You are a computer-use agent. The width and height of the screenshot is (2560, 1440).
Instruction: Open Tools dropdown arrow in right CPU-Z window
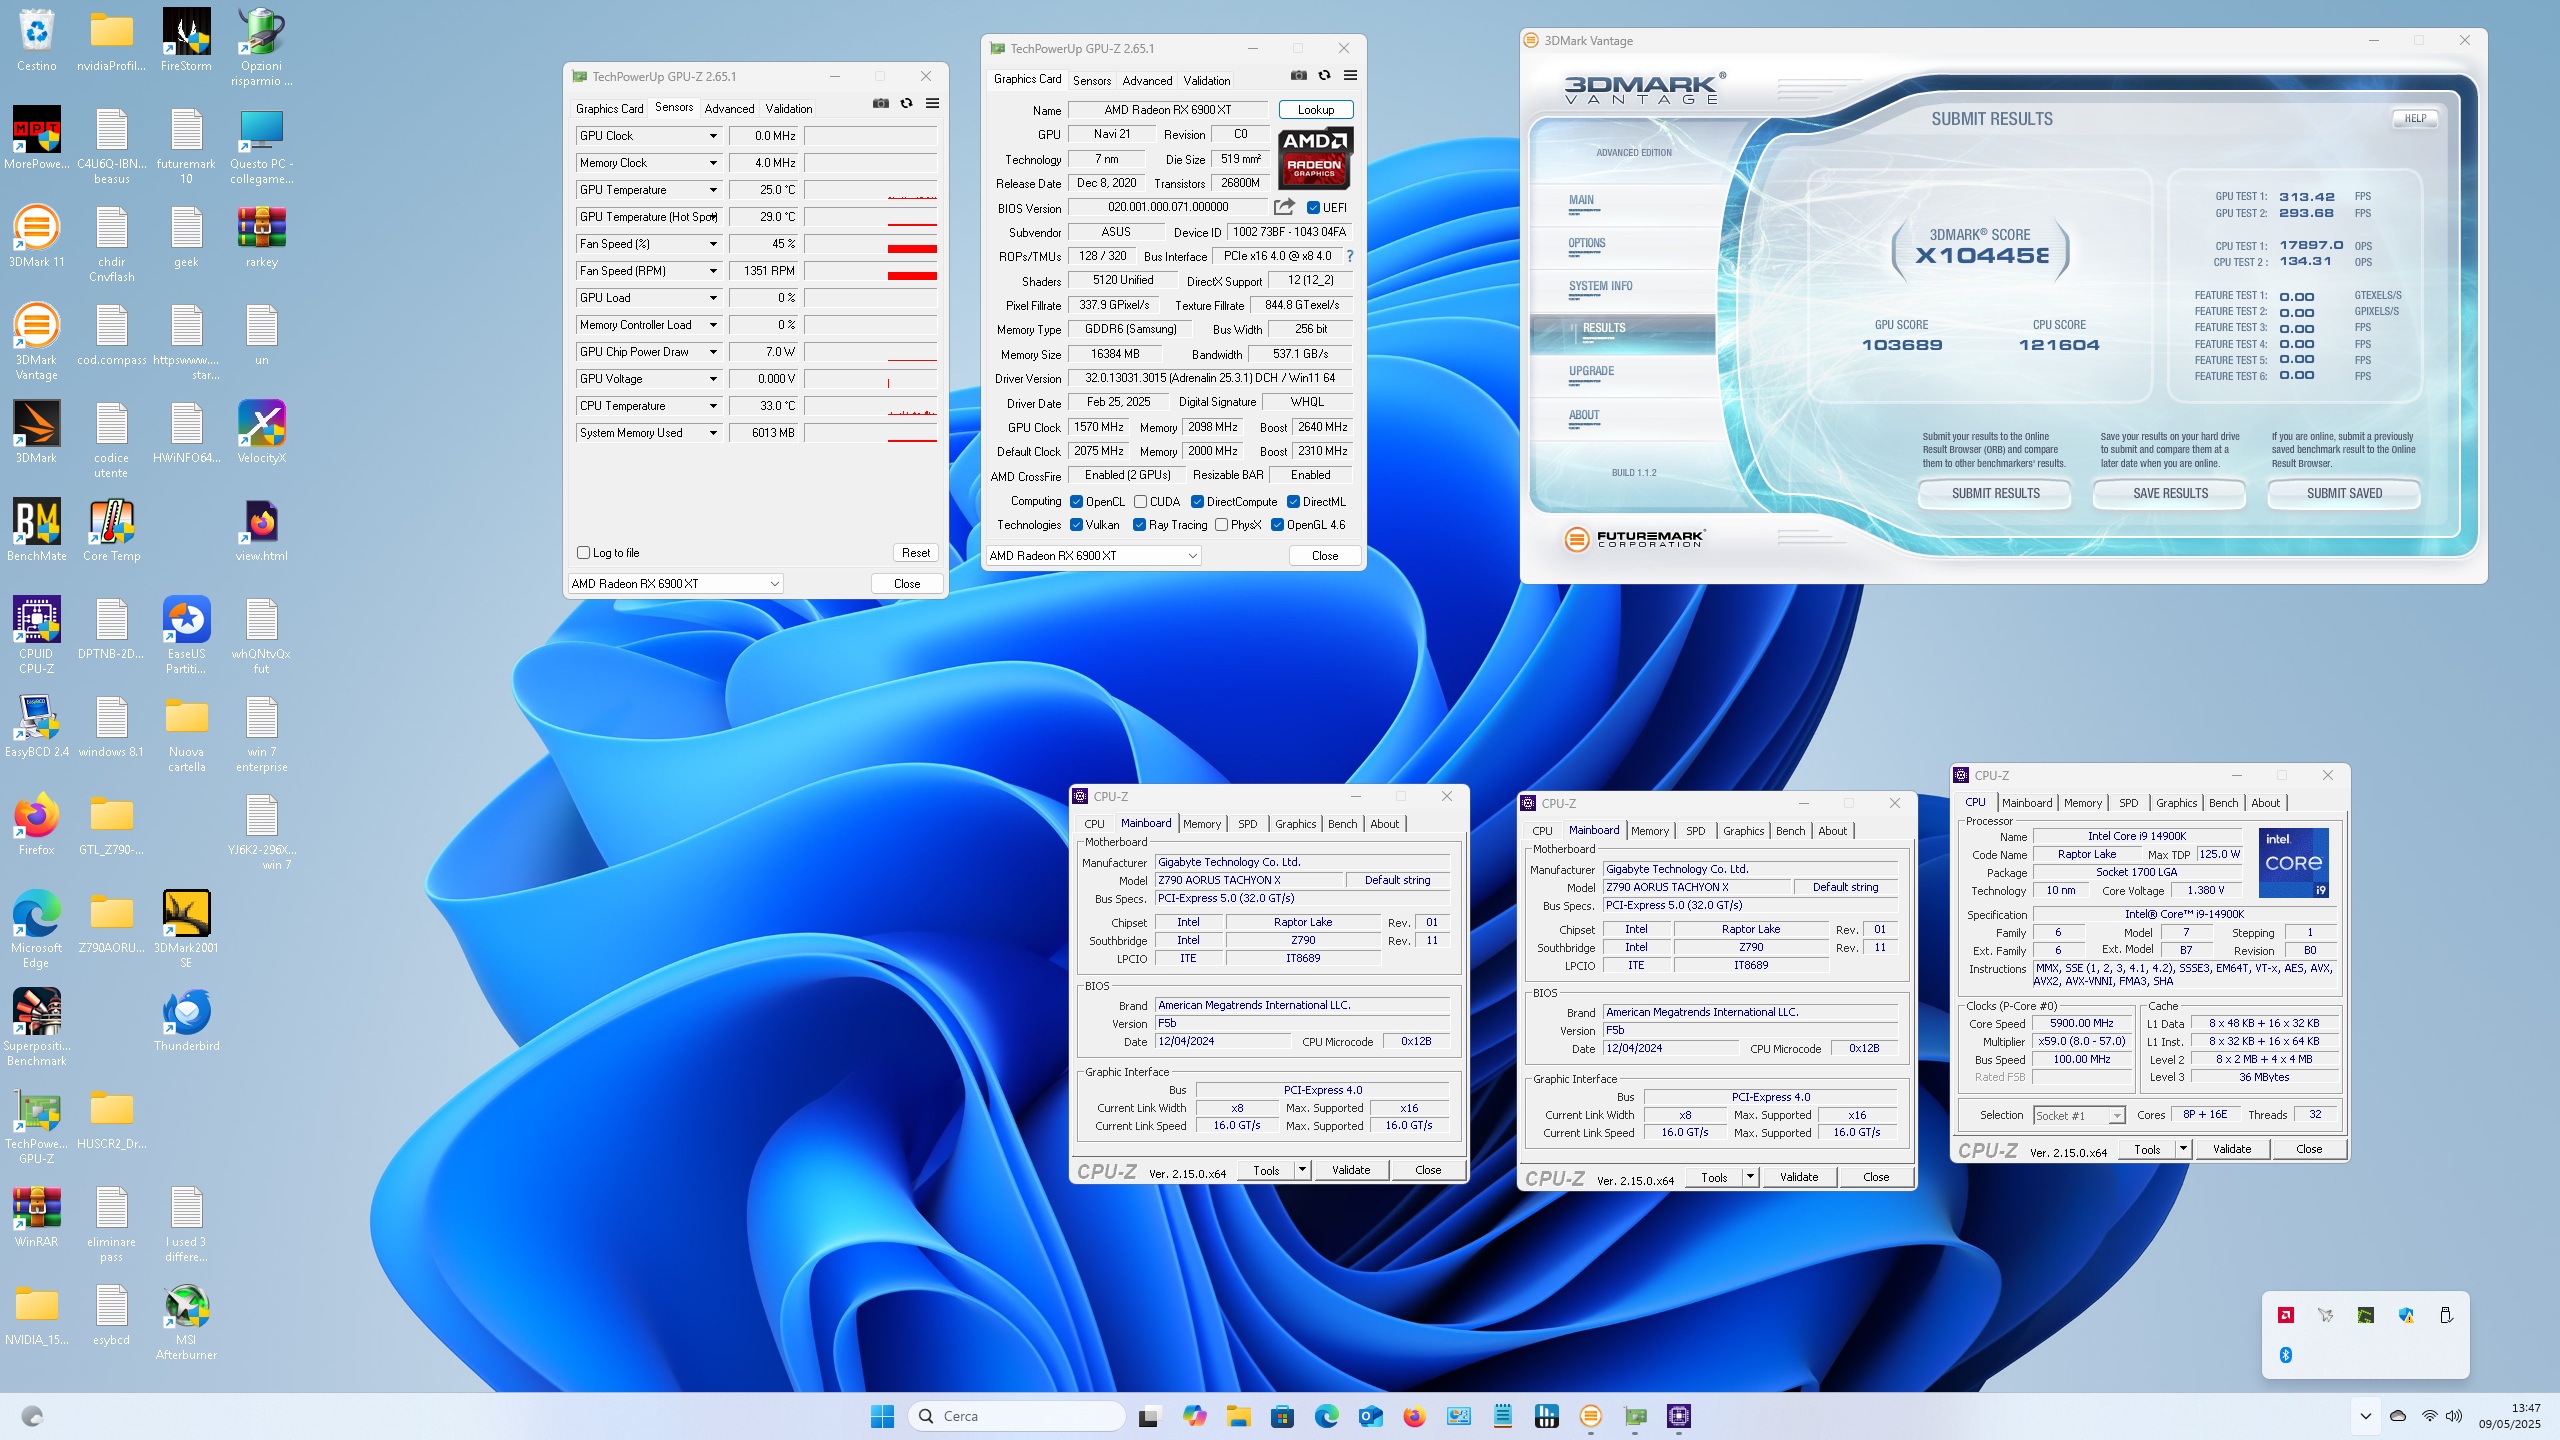coord(2183,1149)
